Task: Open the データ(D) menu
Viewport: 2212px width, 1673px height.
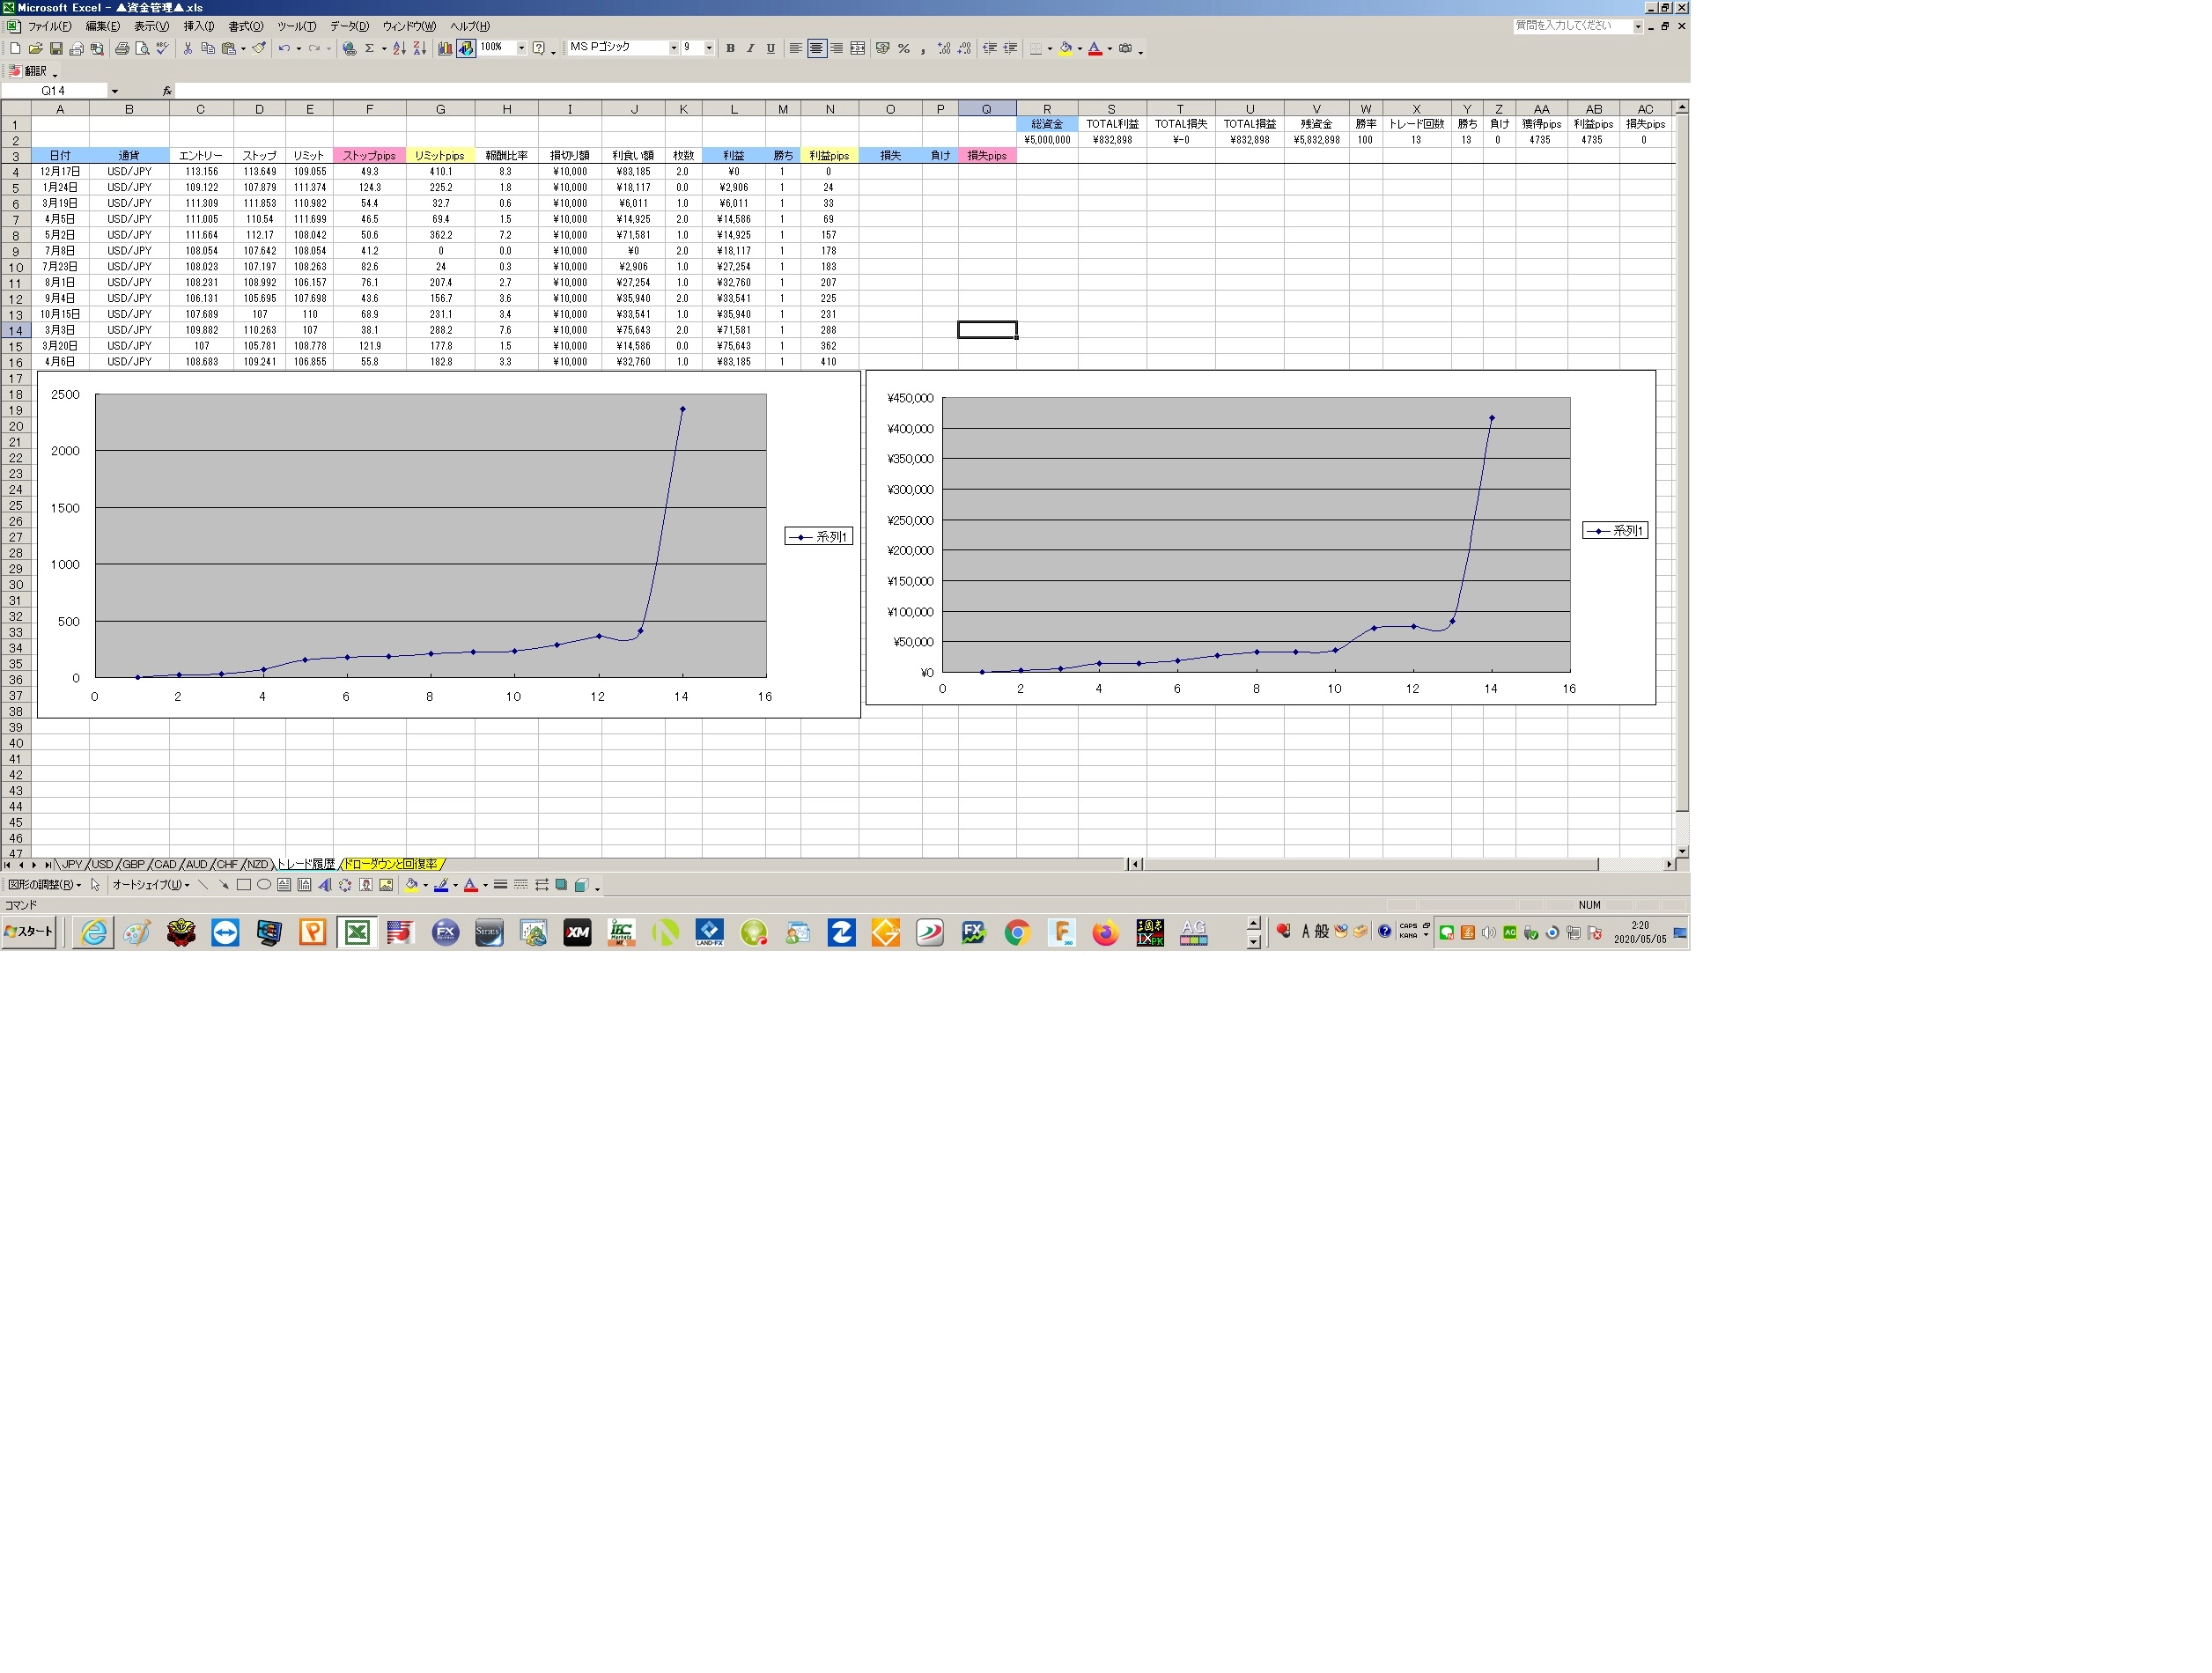Action: (349, 26)
